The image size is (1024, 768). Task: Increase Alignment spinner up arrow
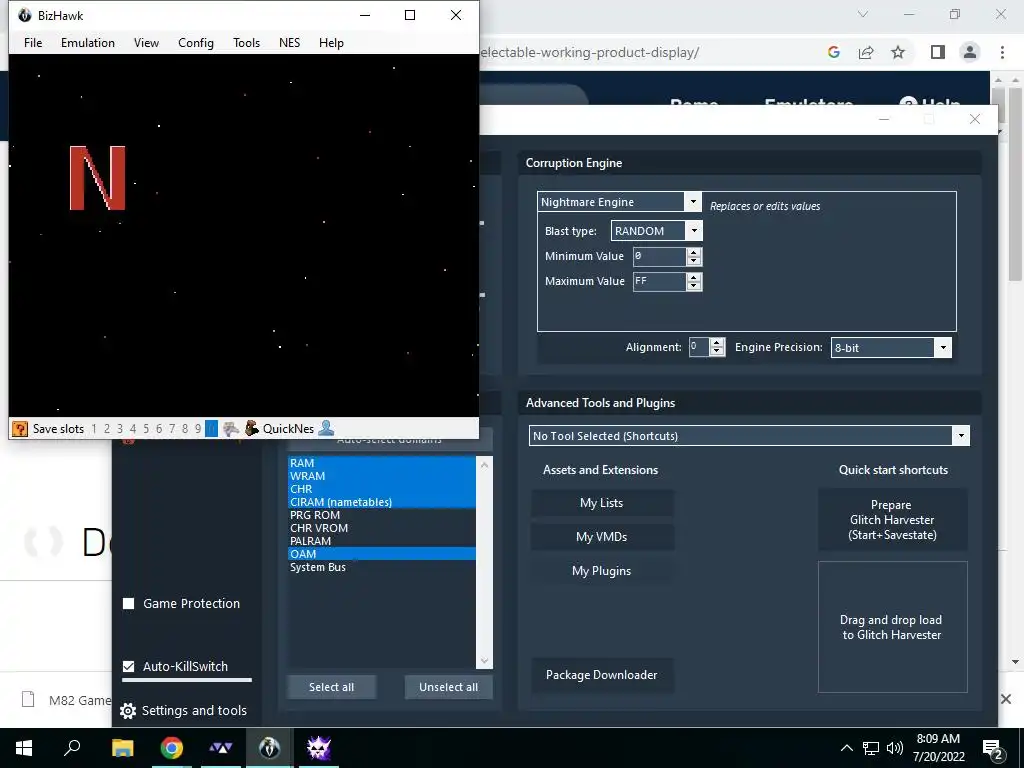tap(717, 342)
